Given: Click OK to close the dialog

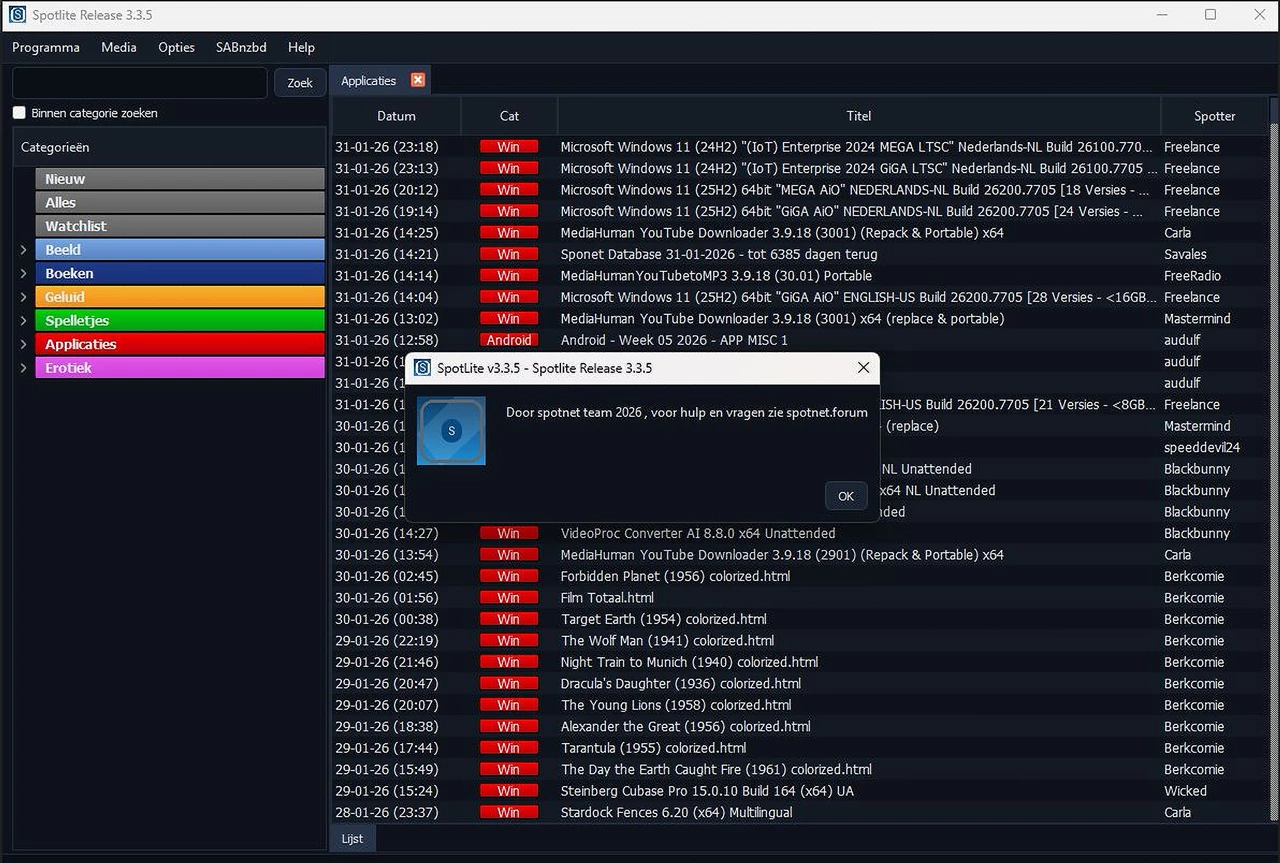Looking at the screenshot, I should [x=845, y=495].
